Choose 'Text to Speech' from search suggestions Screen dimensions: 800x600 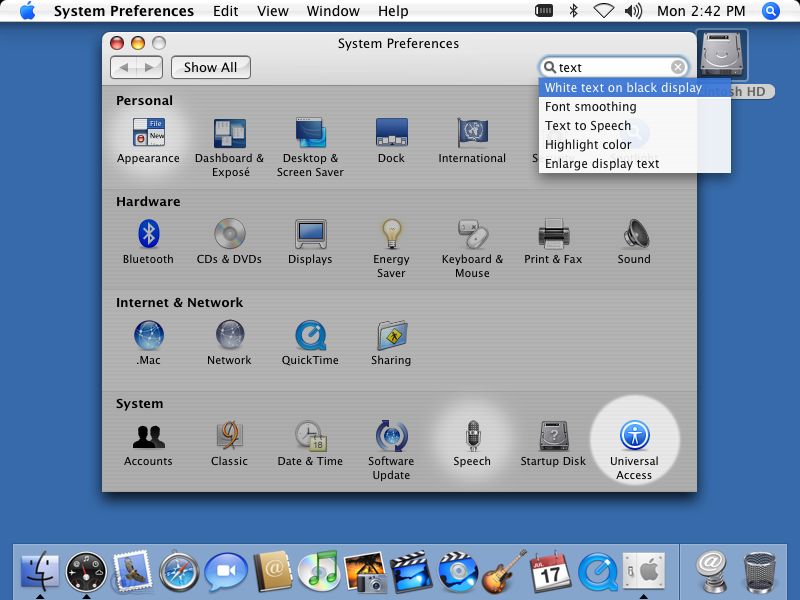[x=588, y=125]
